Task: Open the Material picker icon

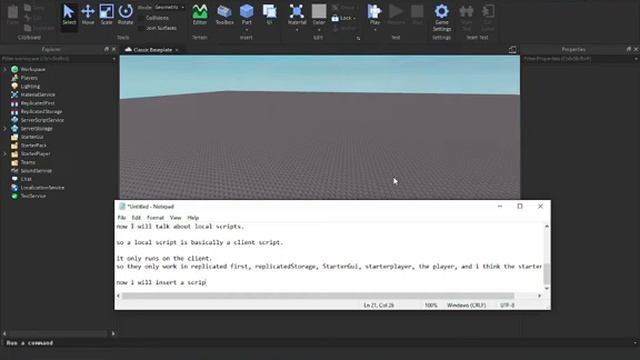Action: click(297, 11)
